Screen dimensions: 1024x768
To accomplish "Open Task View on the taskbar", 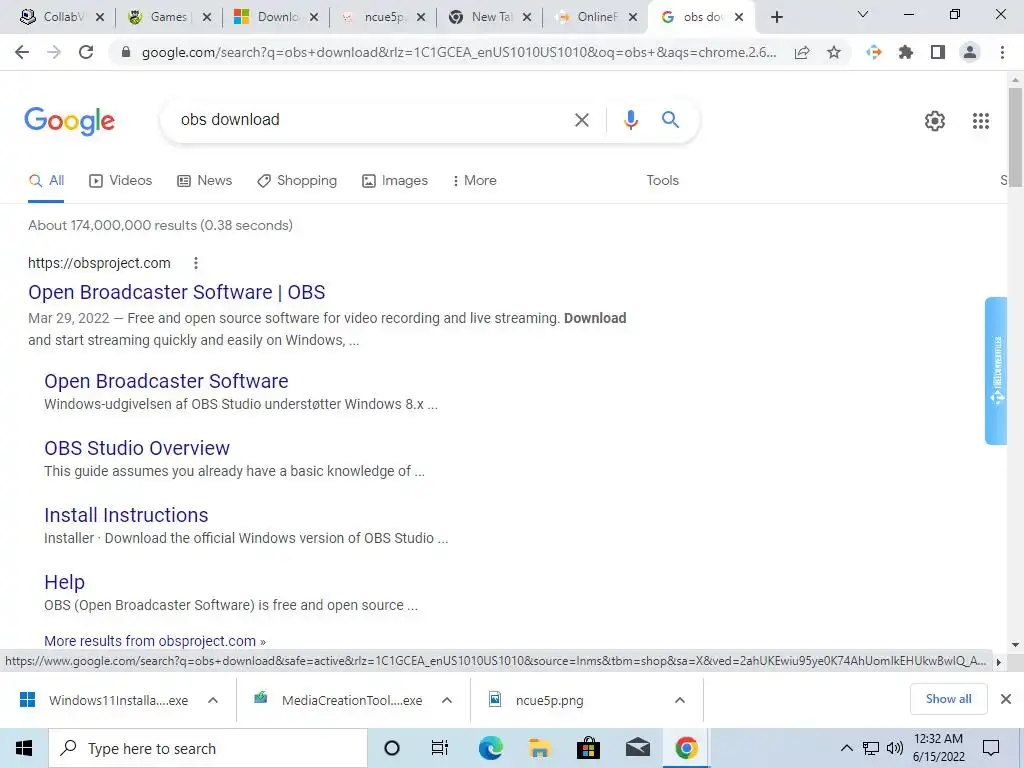I will [440, 748].
